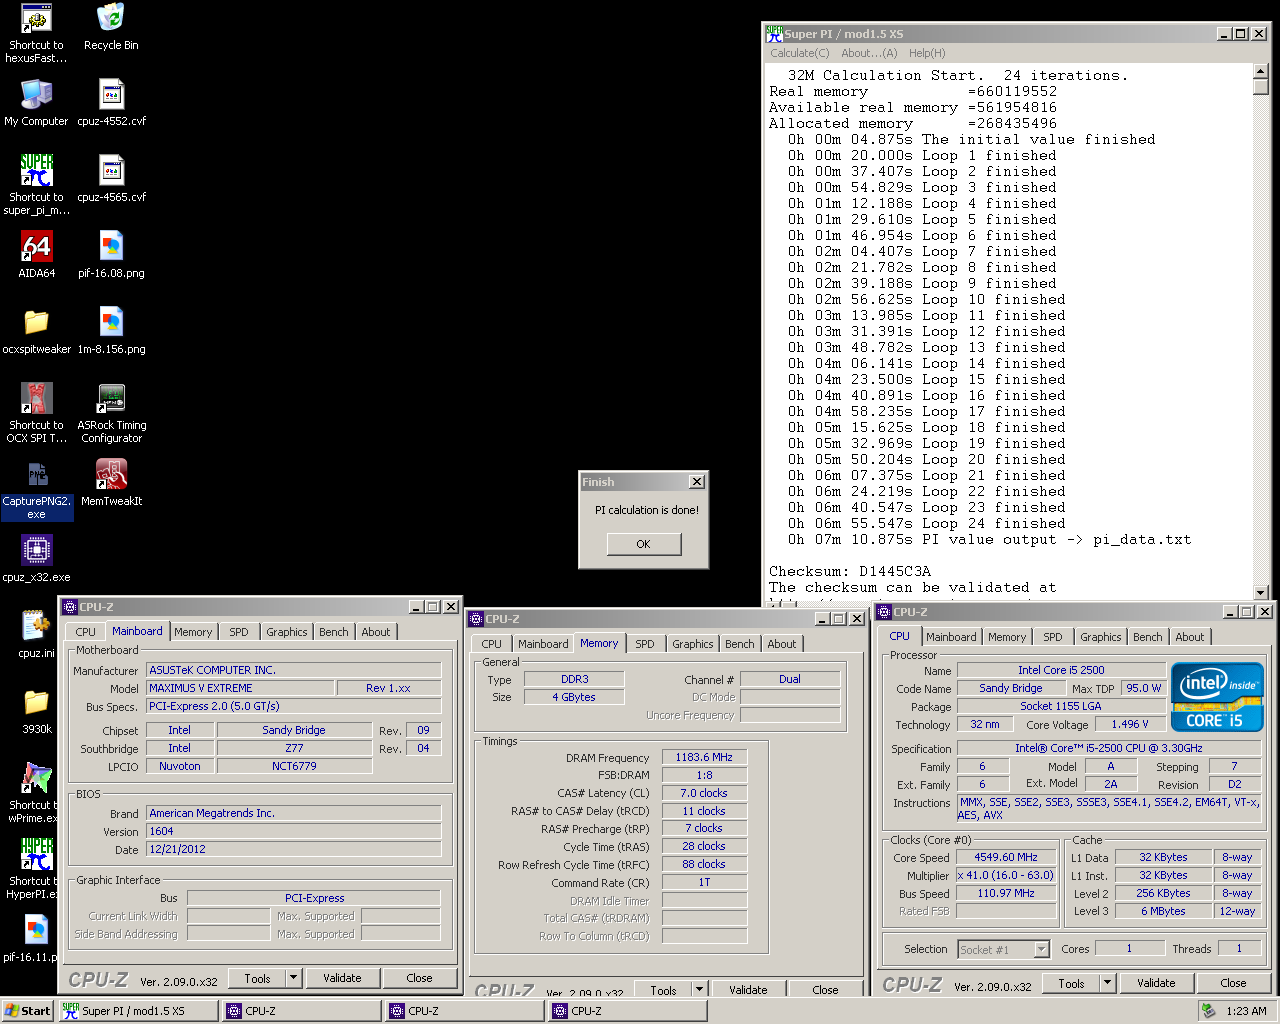Viewport: 1280px width, 1024px height.
Task: Click the system tray network icon
Action: pos(1209,1011)
